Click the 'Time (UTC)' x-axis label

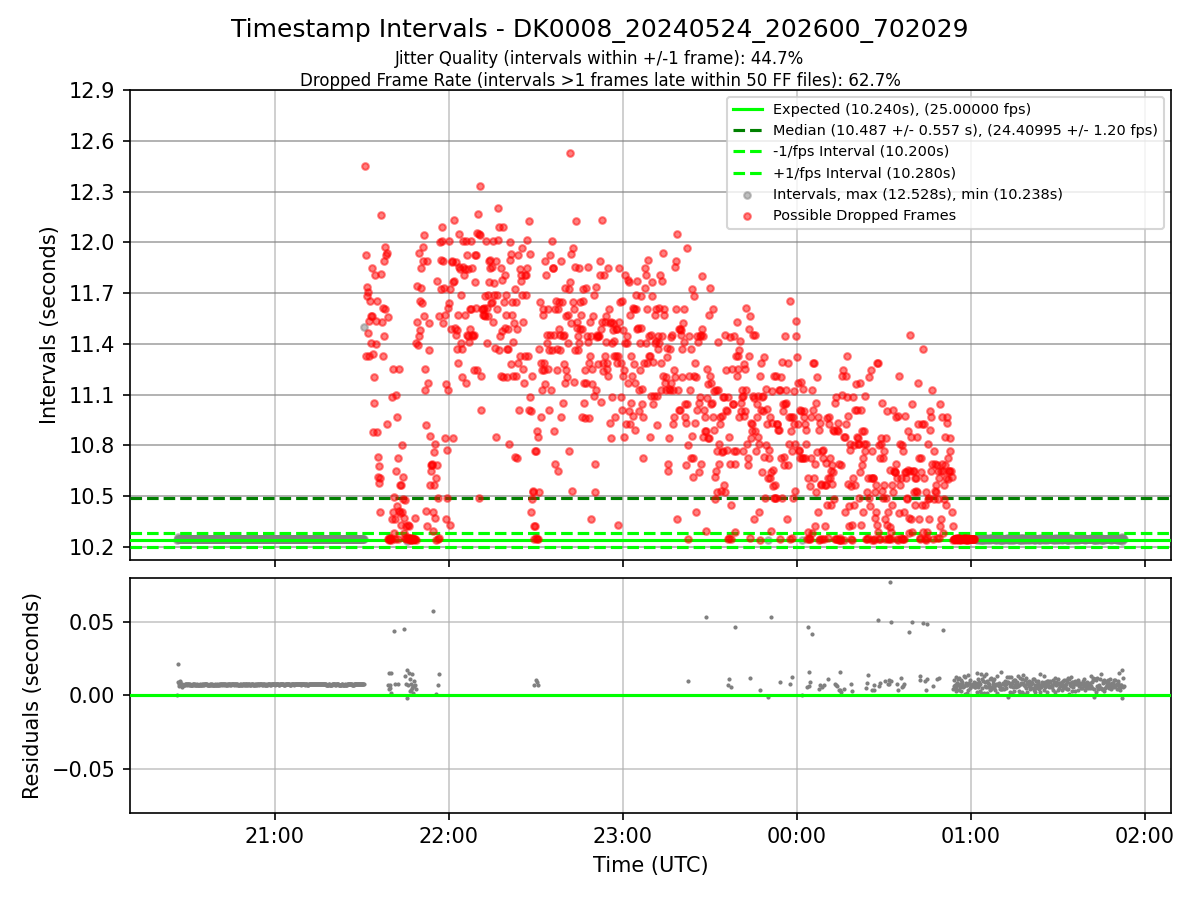(650, 865)
